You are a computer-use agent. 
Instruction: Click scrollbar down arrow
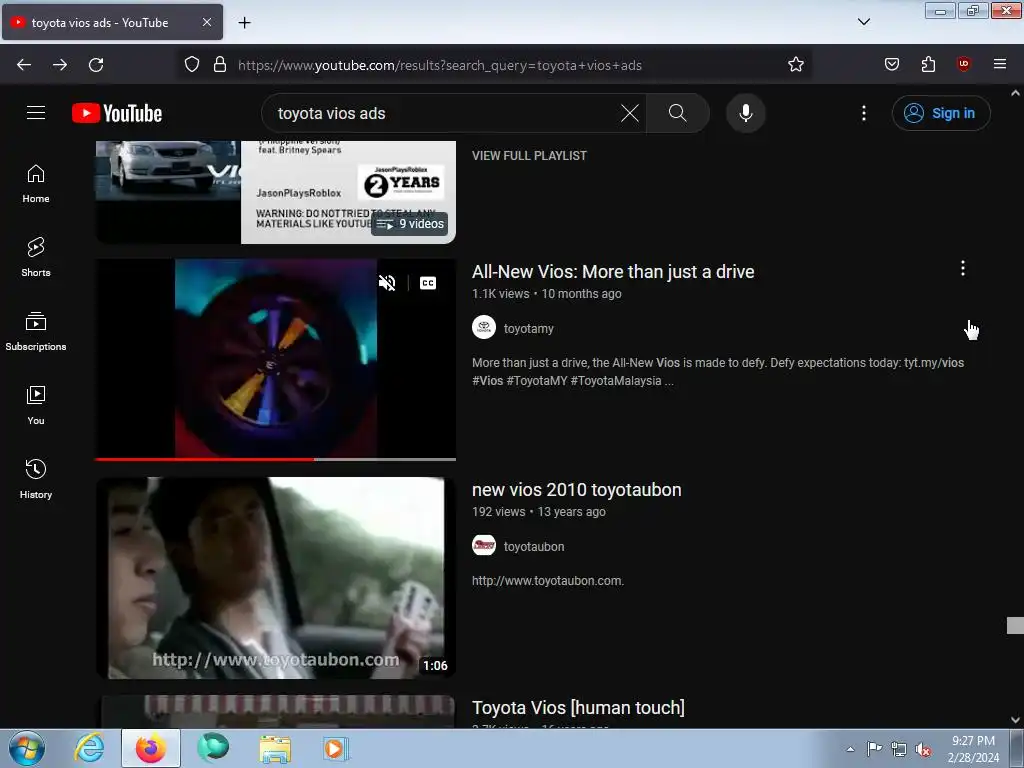click(x=1015, y=720)
